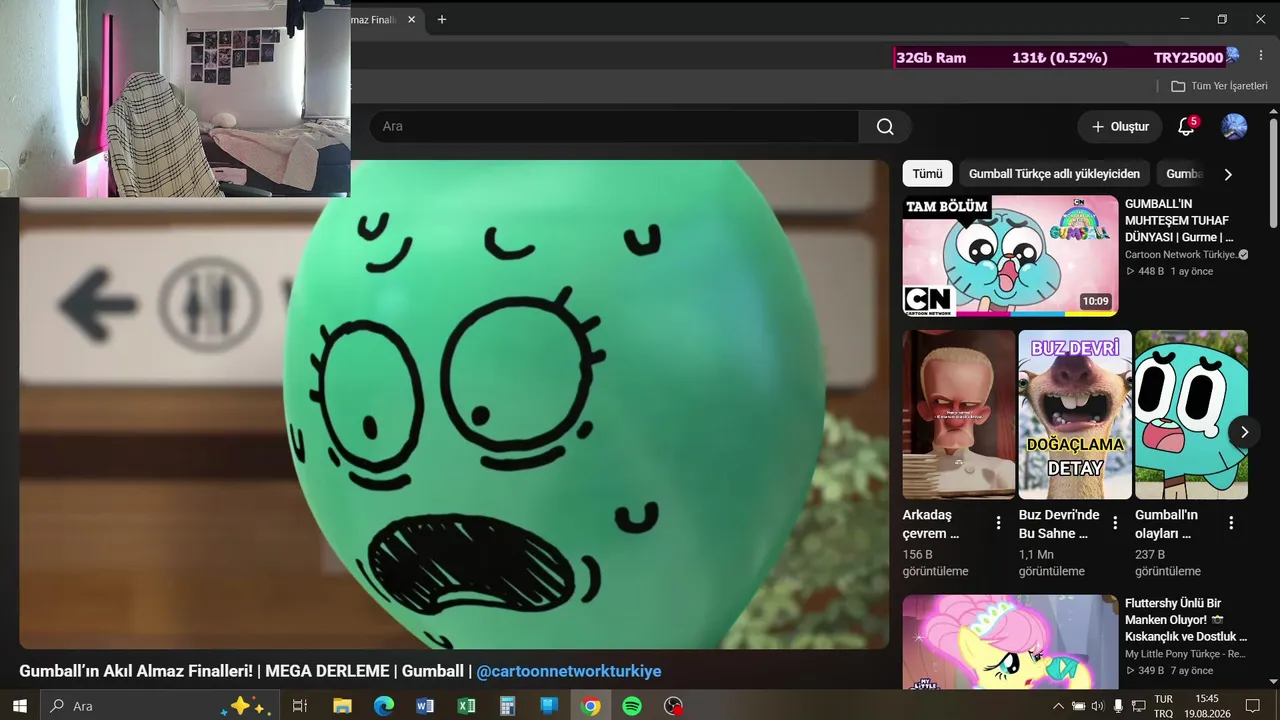The width and height of the screenshot is (1280, 720).
Task: Launch Microsoft Edge from the taskbar
Action: point(384,706)
